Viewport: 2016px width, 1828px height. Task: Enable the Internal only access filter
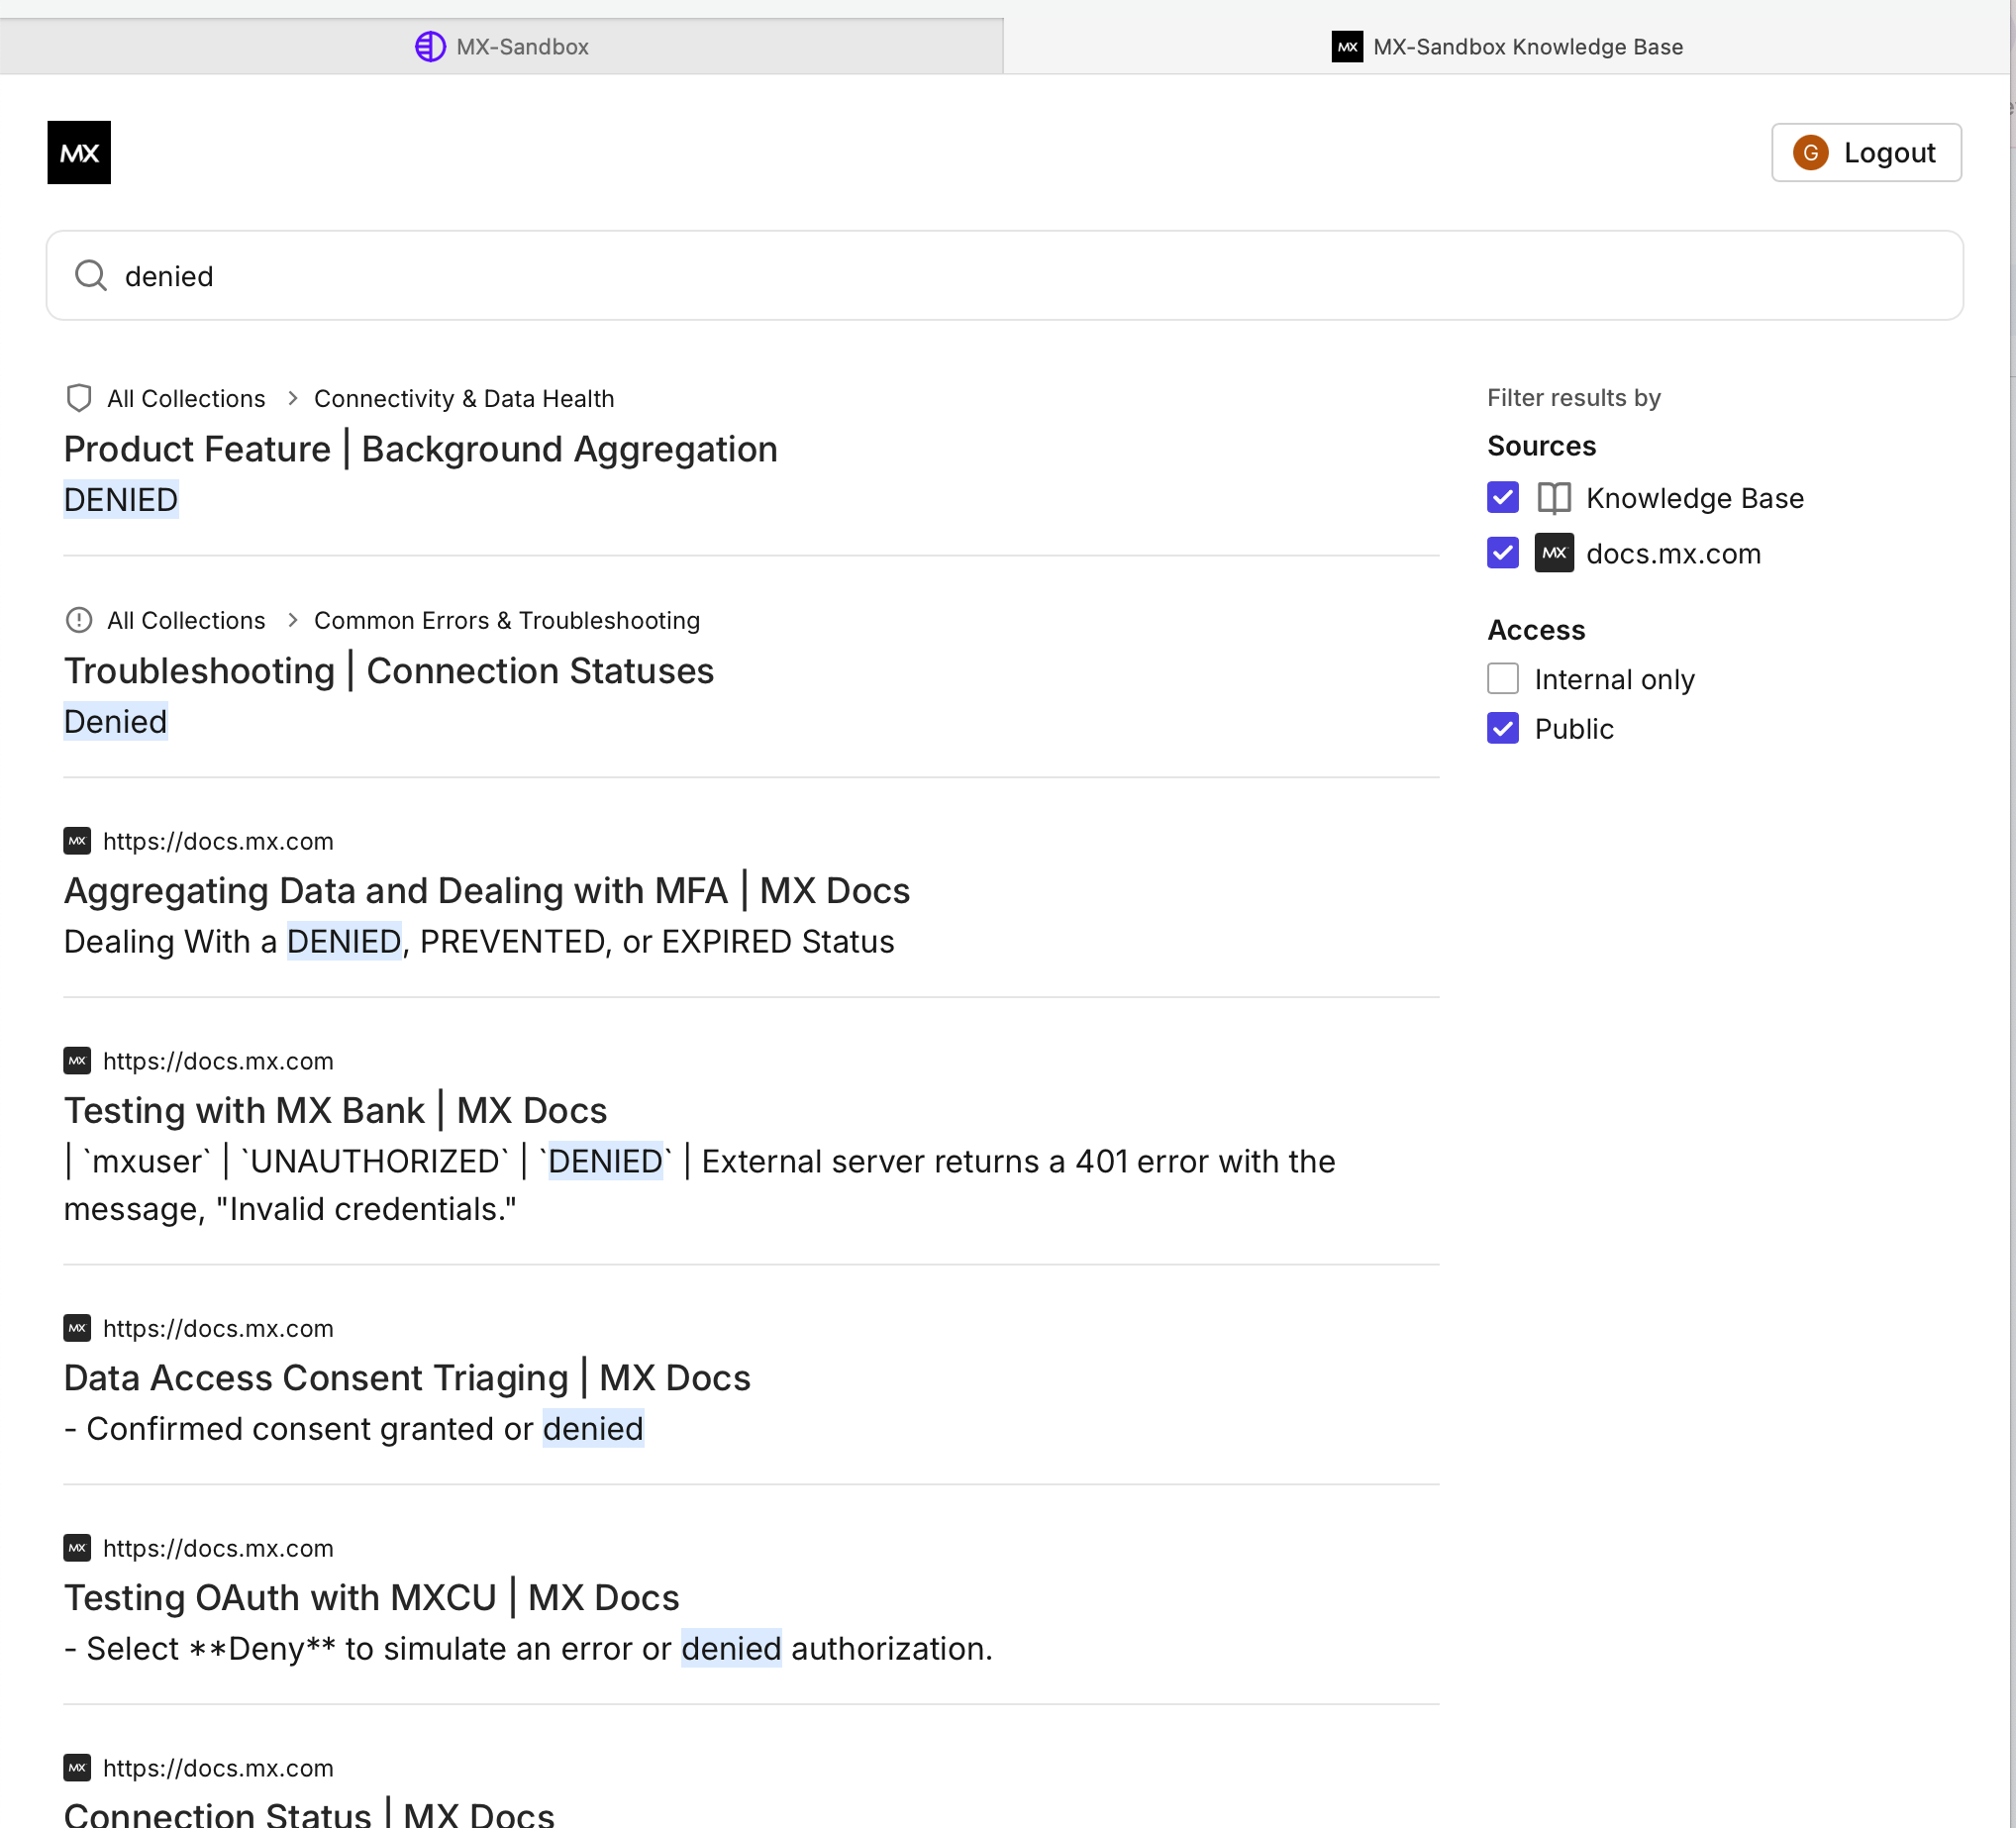click(x=1503, y=678)
